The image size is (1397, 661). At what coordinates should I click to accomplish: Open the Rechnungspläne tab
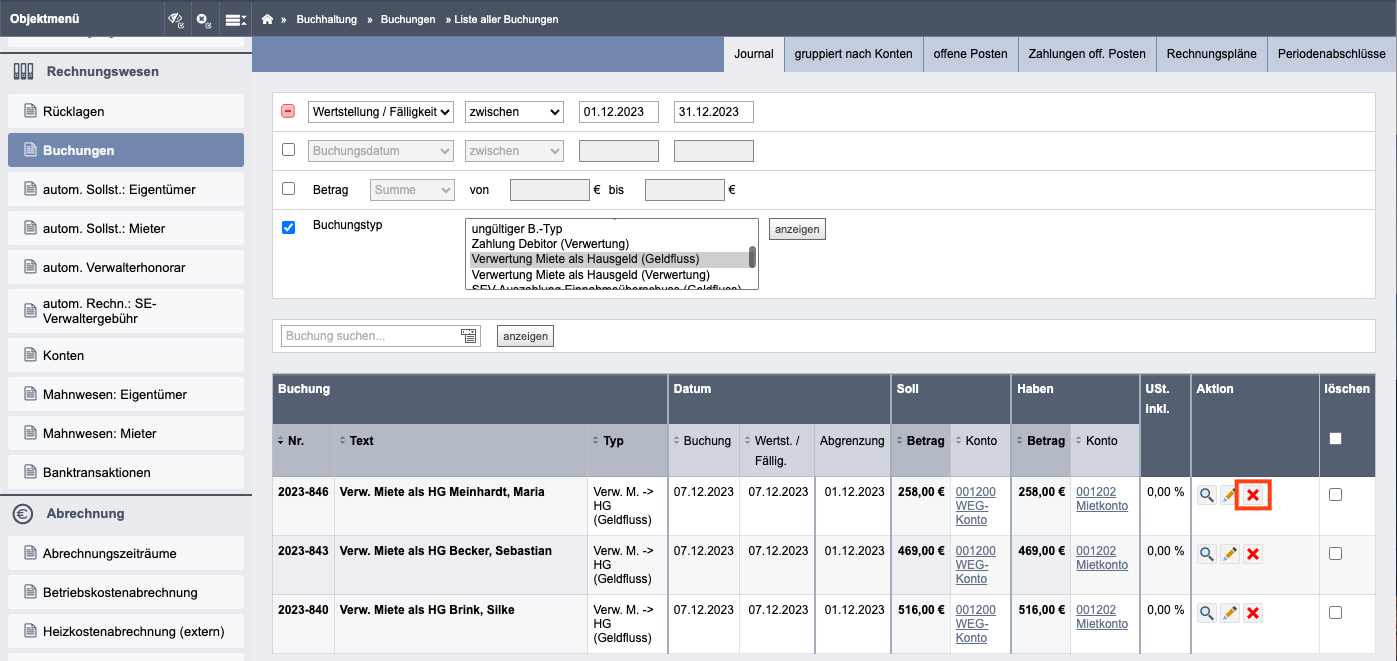pyautogui.click(x=1211, y=54)
